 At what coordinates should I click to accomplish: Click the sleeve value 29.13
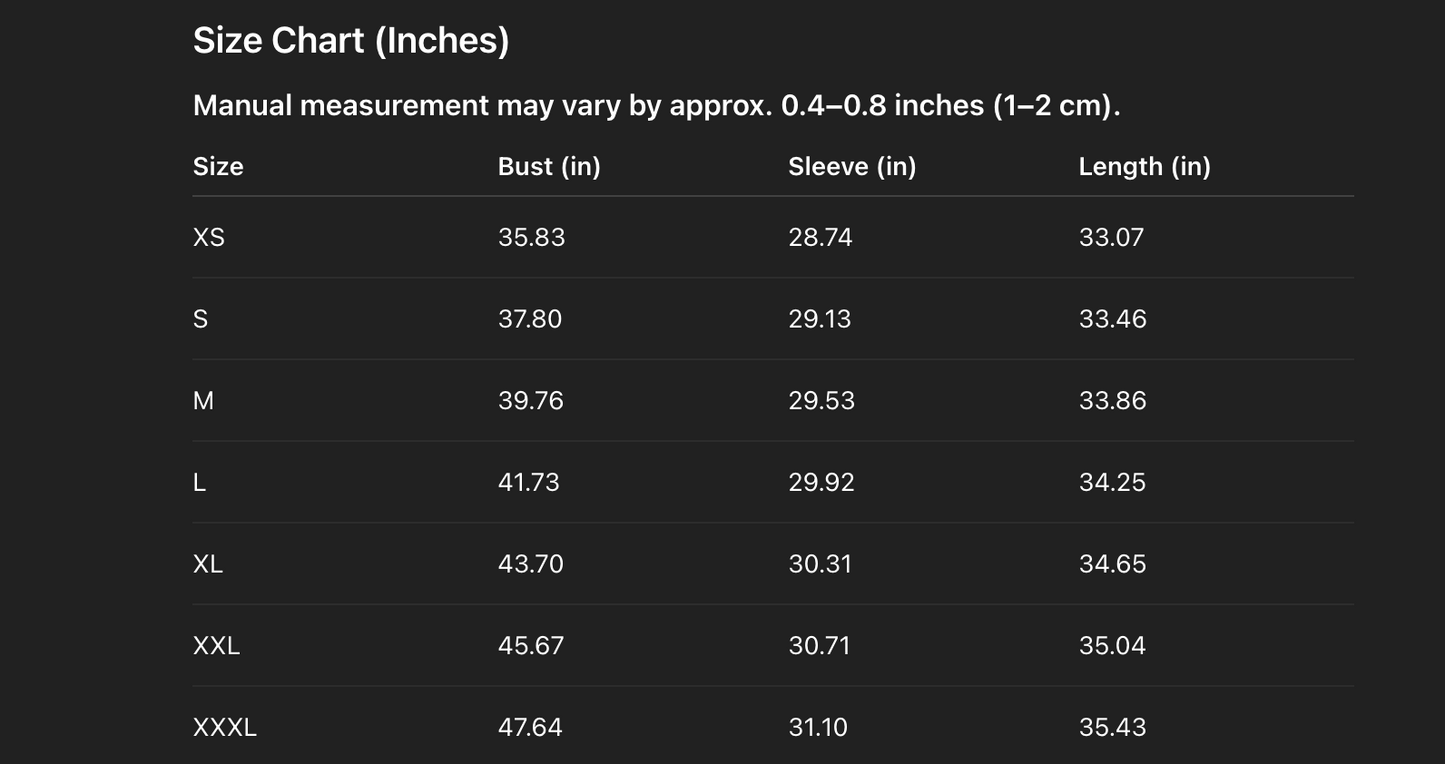(x=819, y=319)
